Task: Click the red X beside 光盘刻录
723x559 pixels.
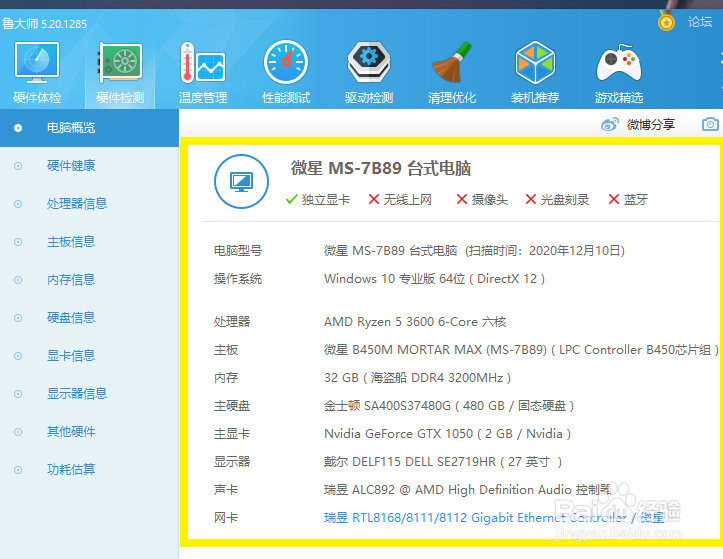Action: click(x=531, y=199)
